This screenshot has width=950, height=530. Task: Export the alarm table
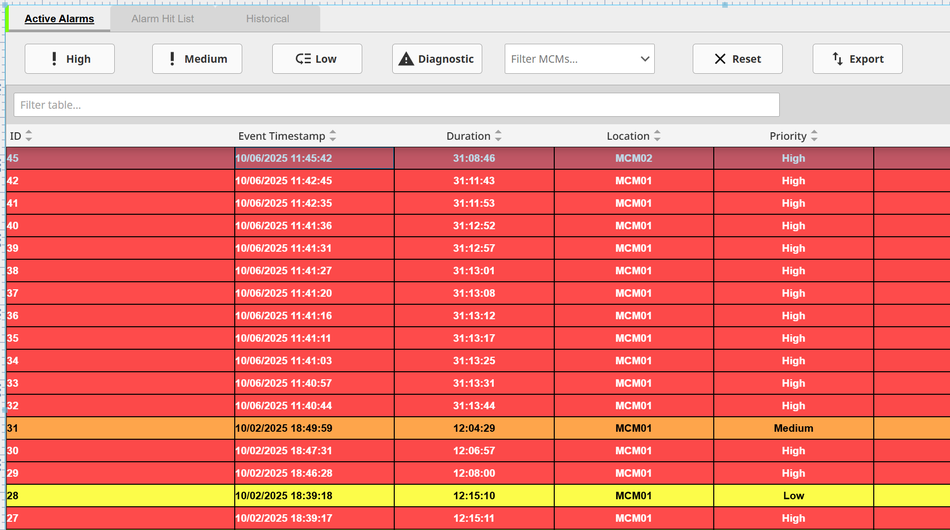(x=857, y=59)
